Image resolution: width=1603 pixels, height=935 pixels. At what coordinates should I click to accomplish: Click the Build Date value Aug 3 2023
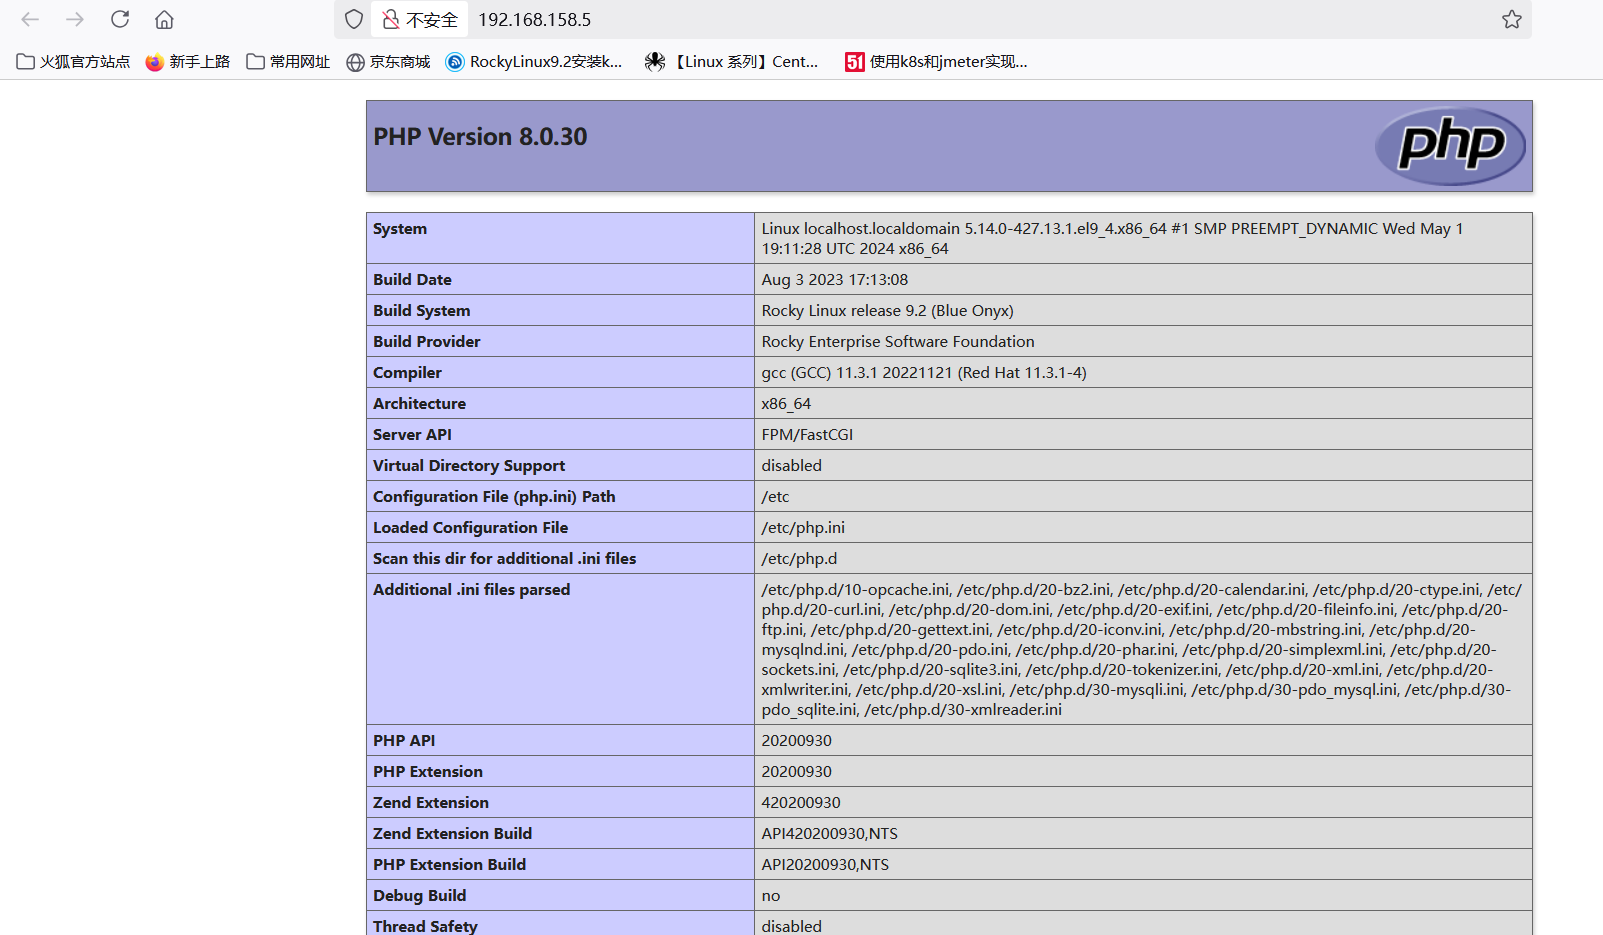coord(835,280)
